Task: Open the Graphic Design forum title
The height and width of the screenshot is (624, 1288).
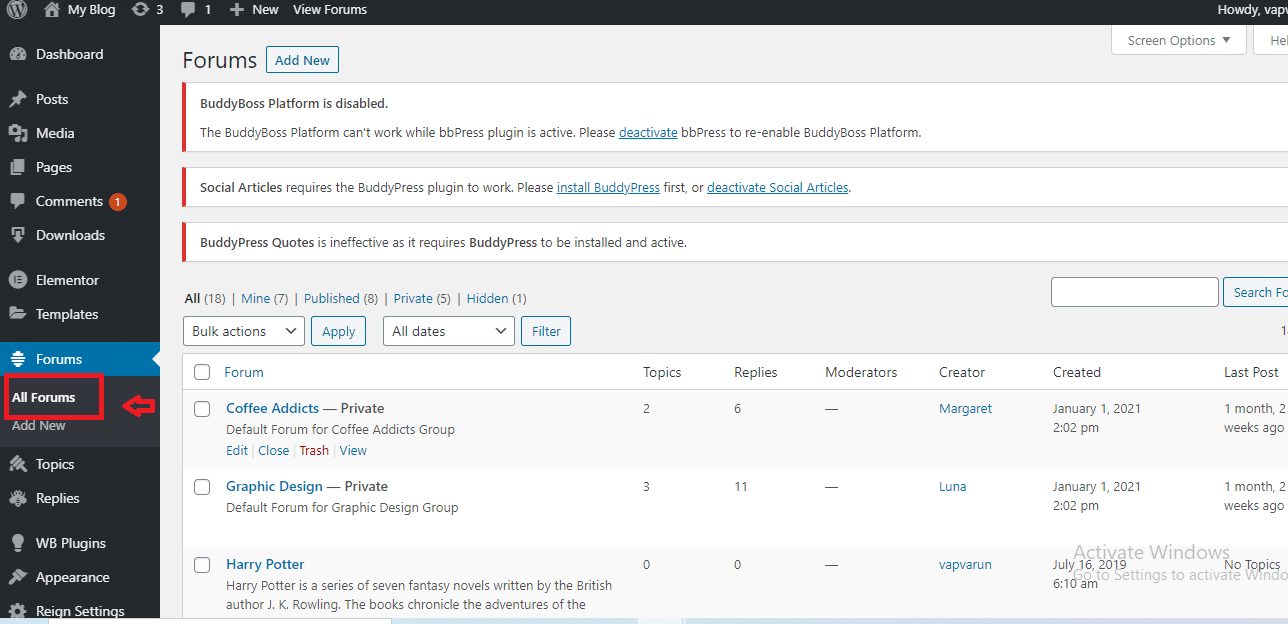Action: click(x=274, y=486)
